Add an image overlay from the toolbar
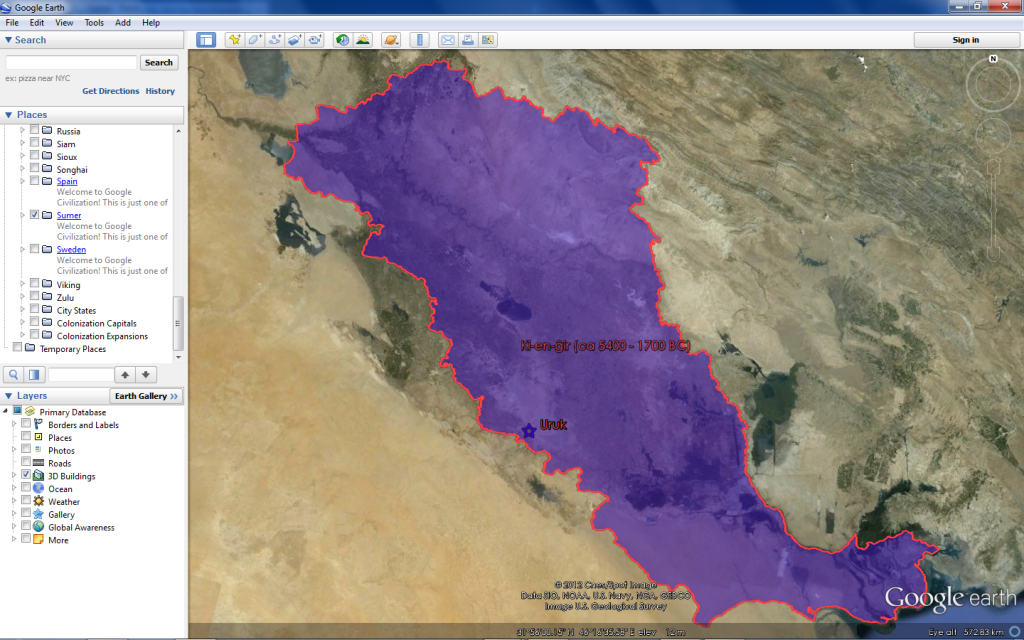This screenshot has width=1024, height=640. tap(295, 40)
